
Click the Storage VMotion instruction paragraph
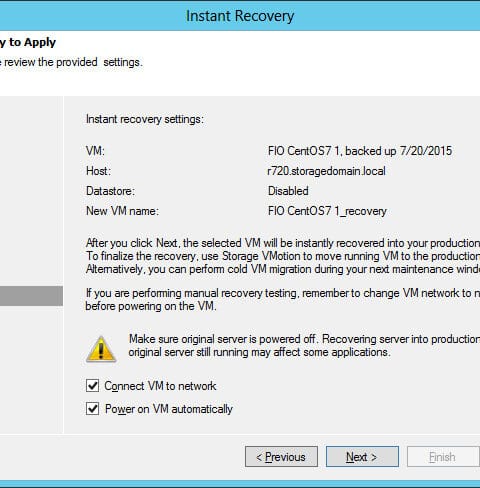click(x=283, y=256)
